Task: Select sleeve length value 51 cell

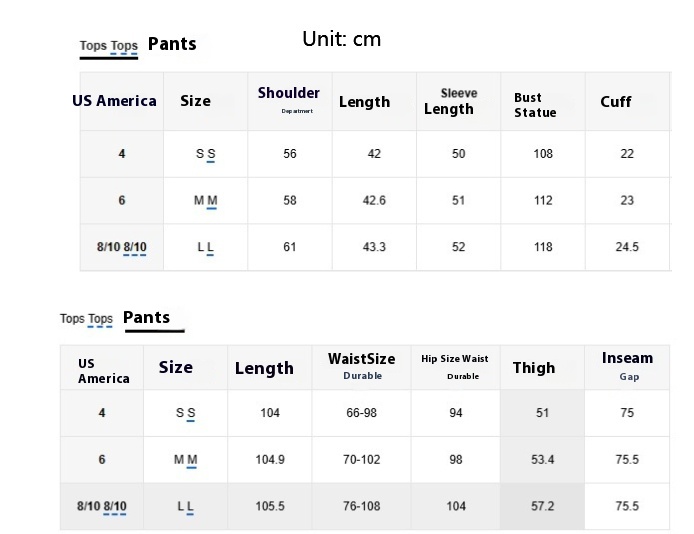Action: 458,201
